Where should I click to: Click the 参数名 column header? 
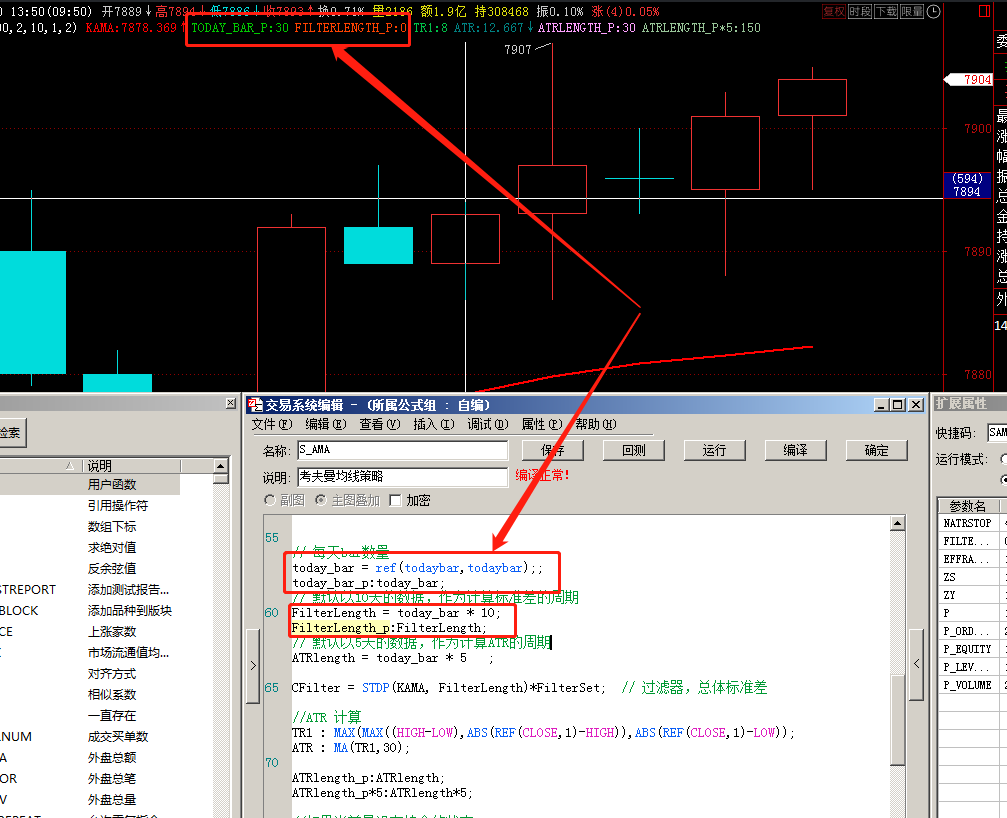pyautogui.click(x=968, y=506)
